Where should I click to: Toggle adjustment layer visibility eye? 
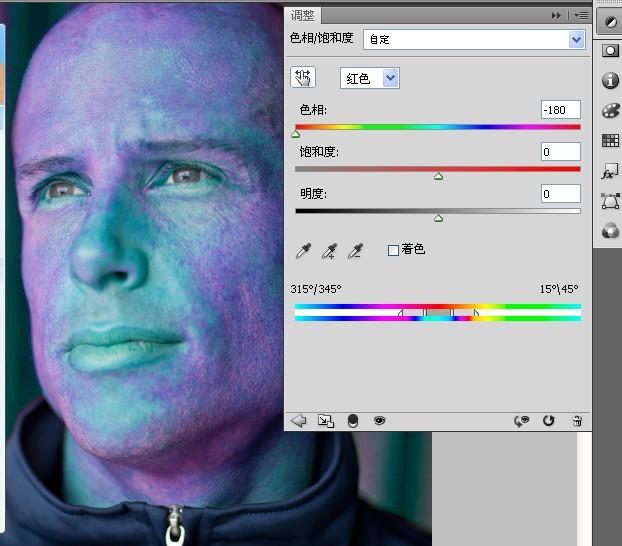click(x=379, y=420)
